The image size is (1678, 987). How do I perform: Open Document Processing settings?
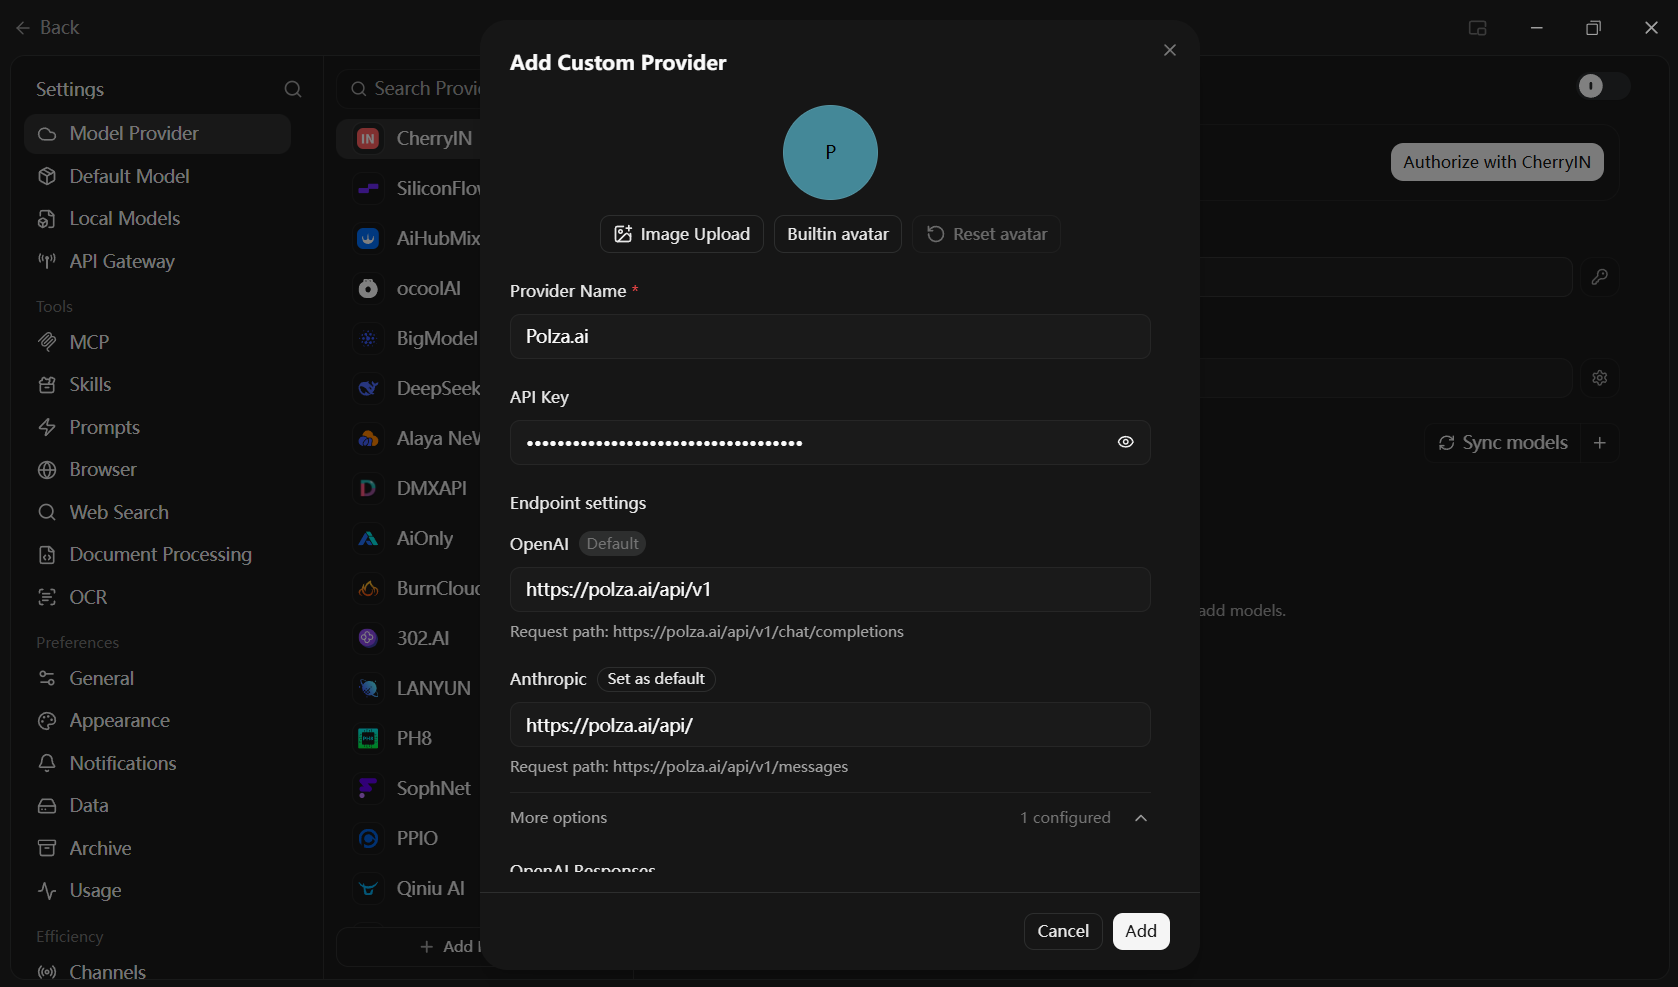[x=157, y=555]
